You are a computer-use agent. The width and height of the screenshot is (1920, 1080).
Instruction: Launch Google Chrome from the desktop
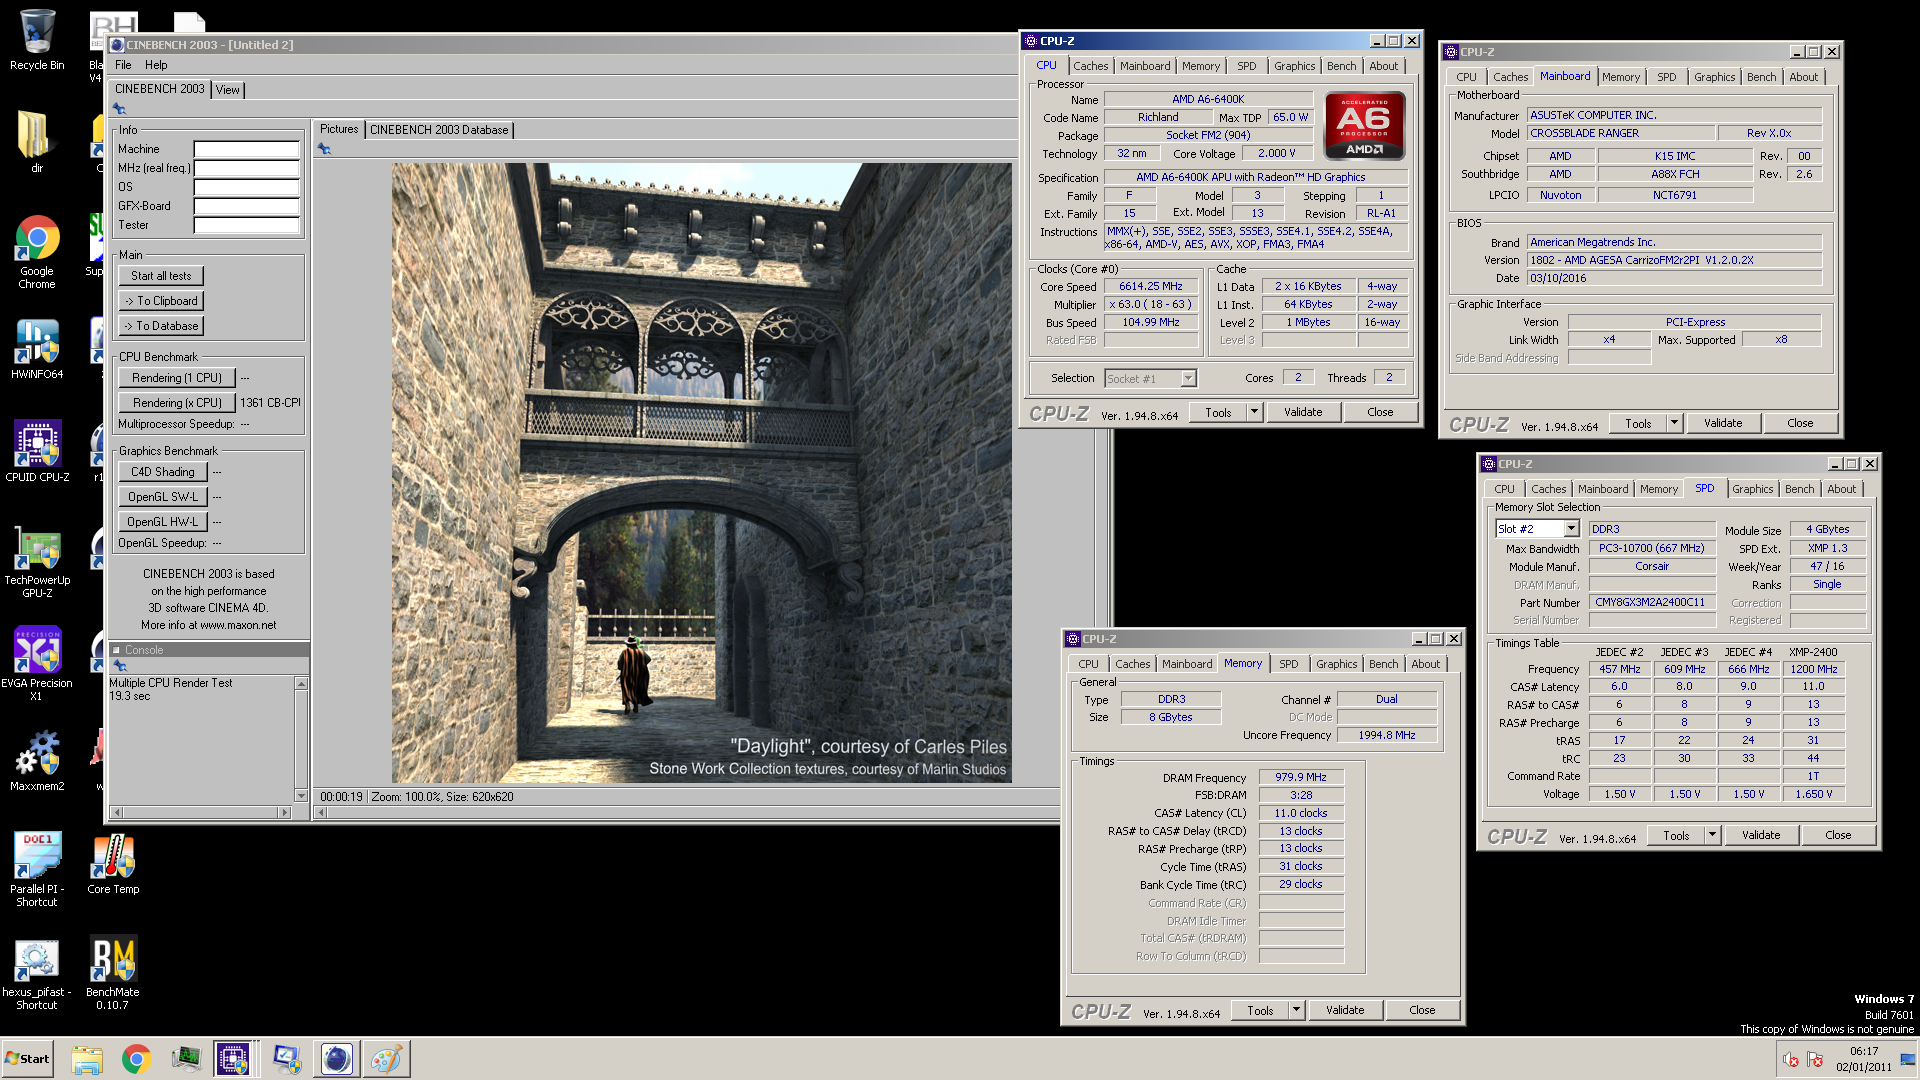tap(37, 252)
